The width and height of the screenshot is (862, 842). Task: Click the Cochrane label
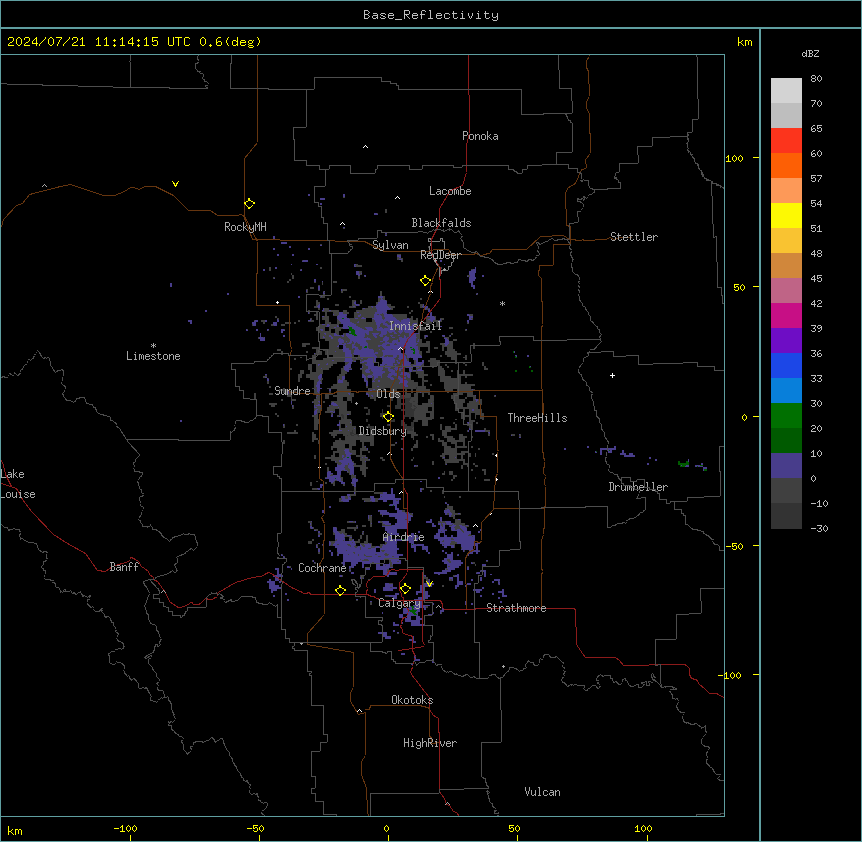tap(322, 568)
